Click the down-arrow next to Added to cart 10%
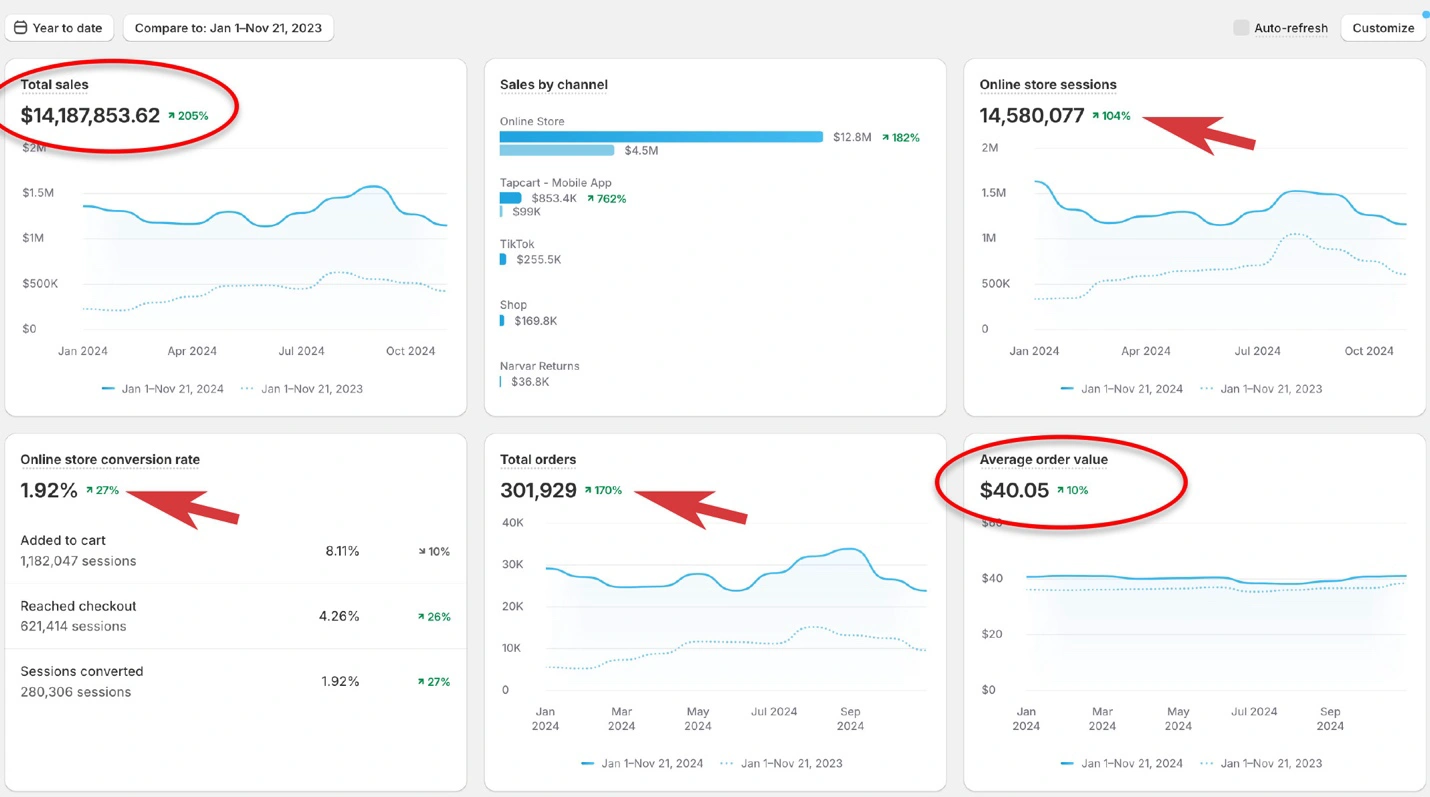1430x797 pixels. pyautogui.click(x=422, y=552)
